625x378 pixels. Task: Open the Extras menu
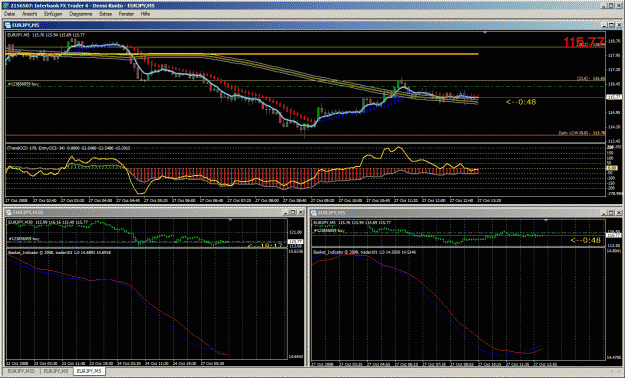click(x=106, y=14)
